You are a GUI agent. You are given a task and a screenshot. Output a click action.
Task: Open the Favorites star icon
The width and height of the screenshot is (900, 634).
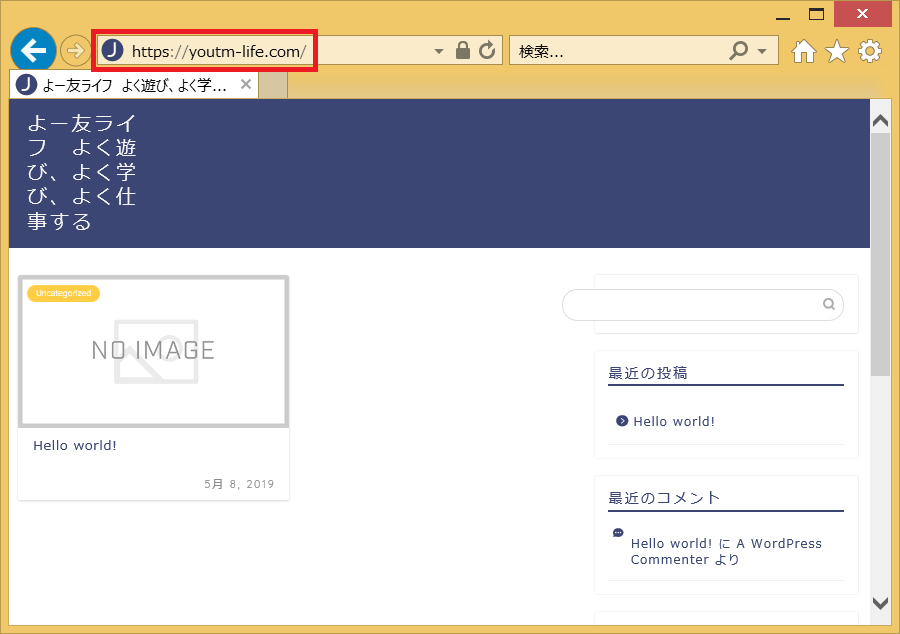(837, 51)
